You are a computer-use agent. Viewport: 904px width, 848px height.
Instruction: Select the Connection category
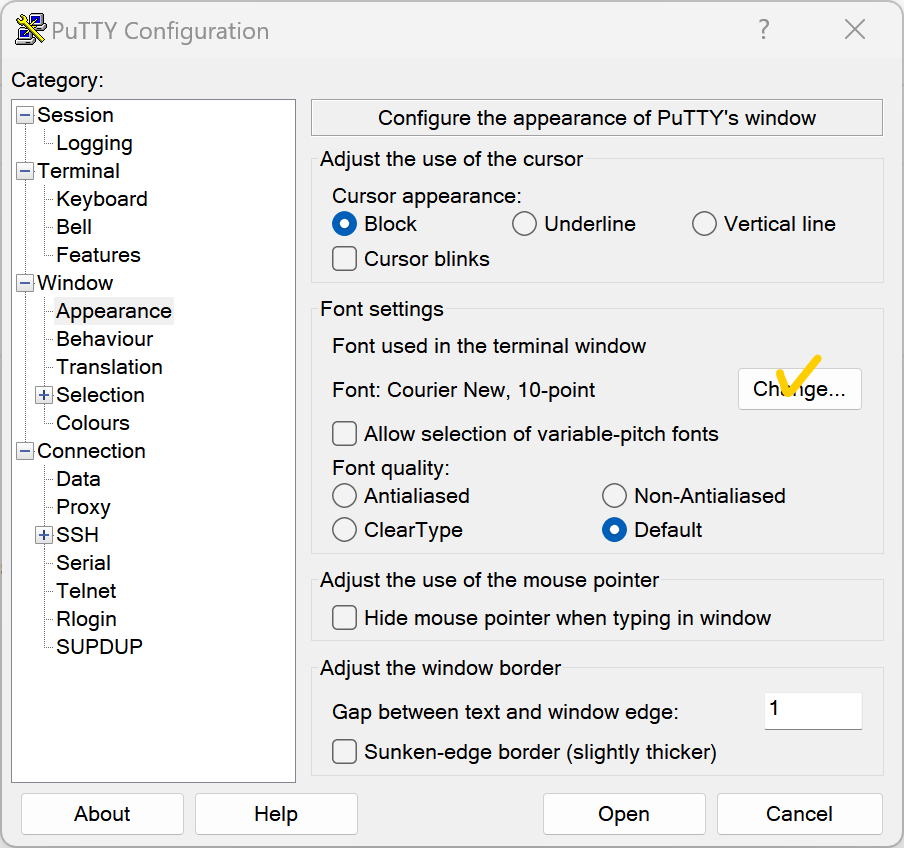(92, 451)
